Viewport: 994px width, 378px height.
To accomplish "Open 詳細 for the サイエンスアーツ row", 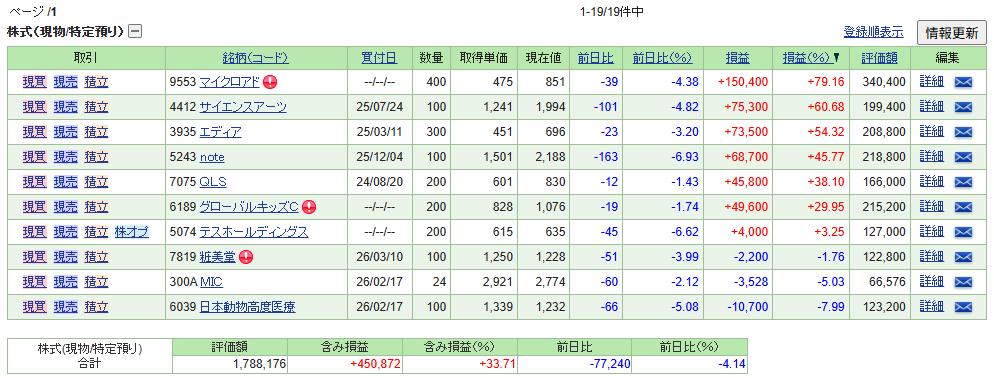I will pos(931,107).
